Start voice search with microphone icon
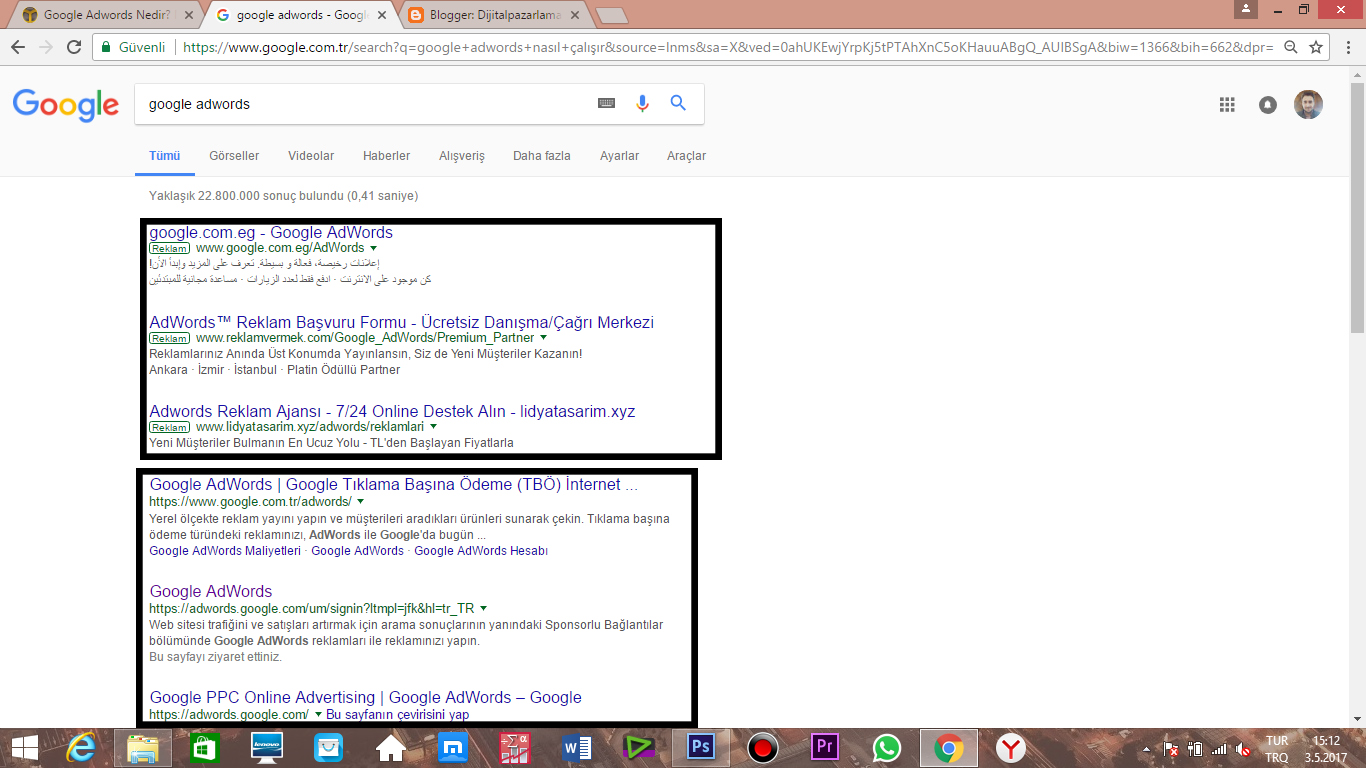Viewport: 1366px width, 768px height. click(x=642, y=103)
